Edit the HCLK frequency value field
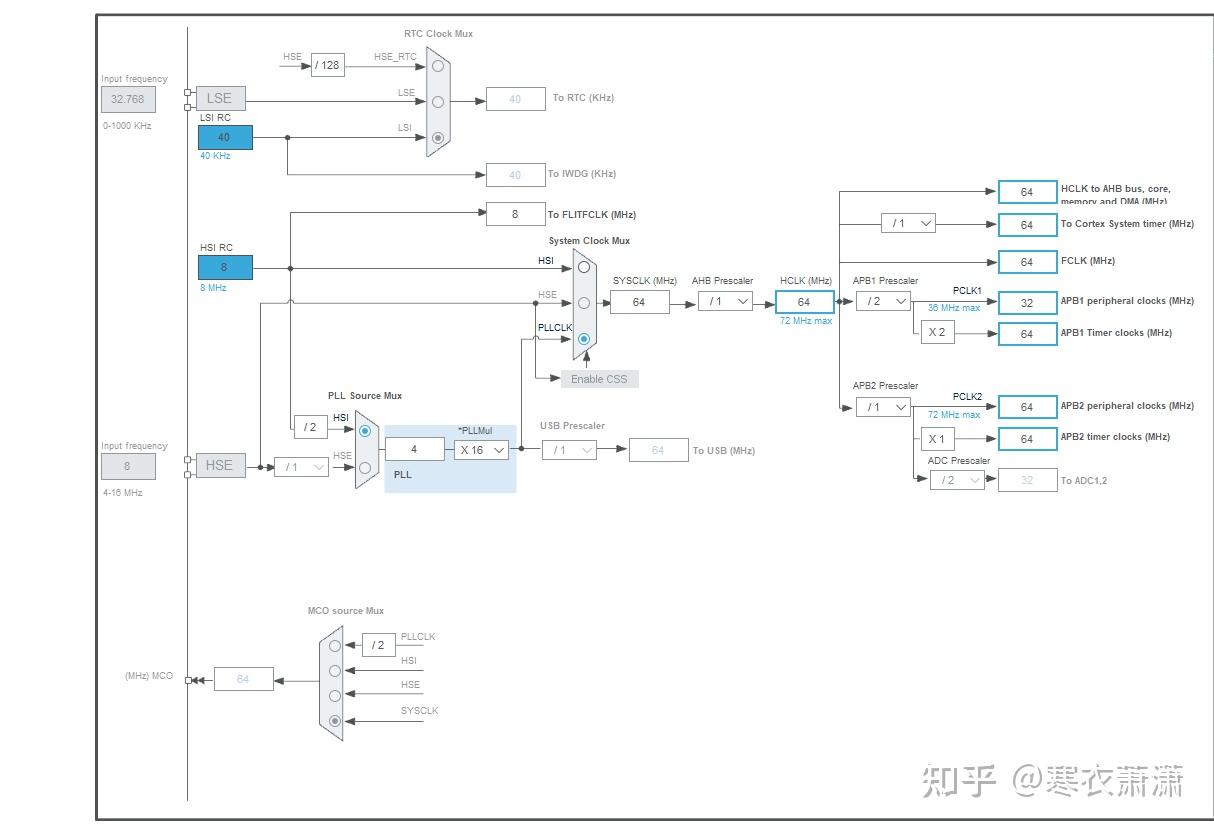The height and width of the screenshot is (829, 1214). coord(804,301)
